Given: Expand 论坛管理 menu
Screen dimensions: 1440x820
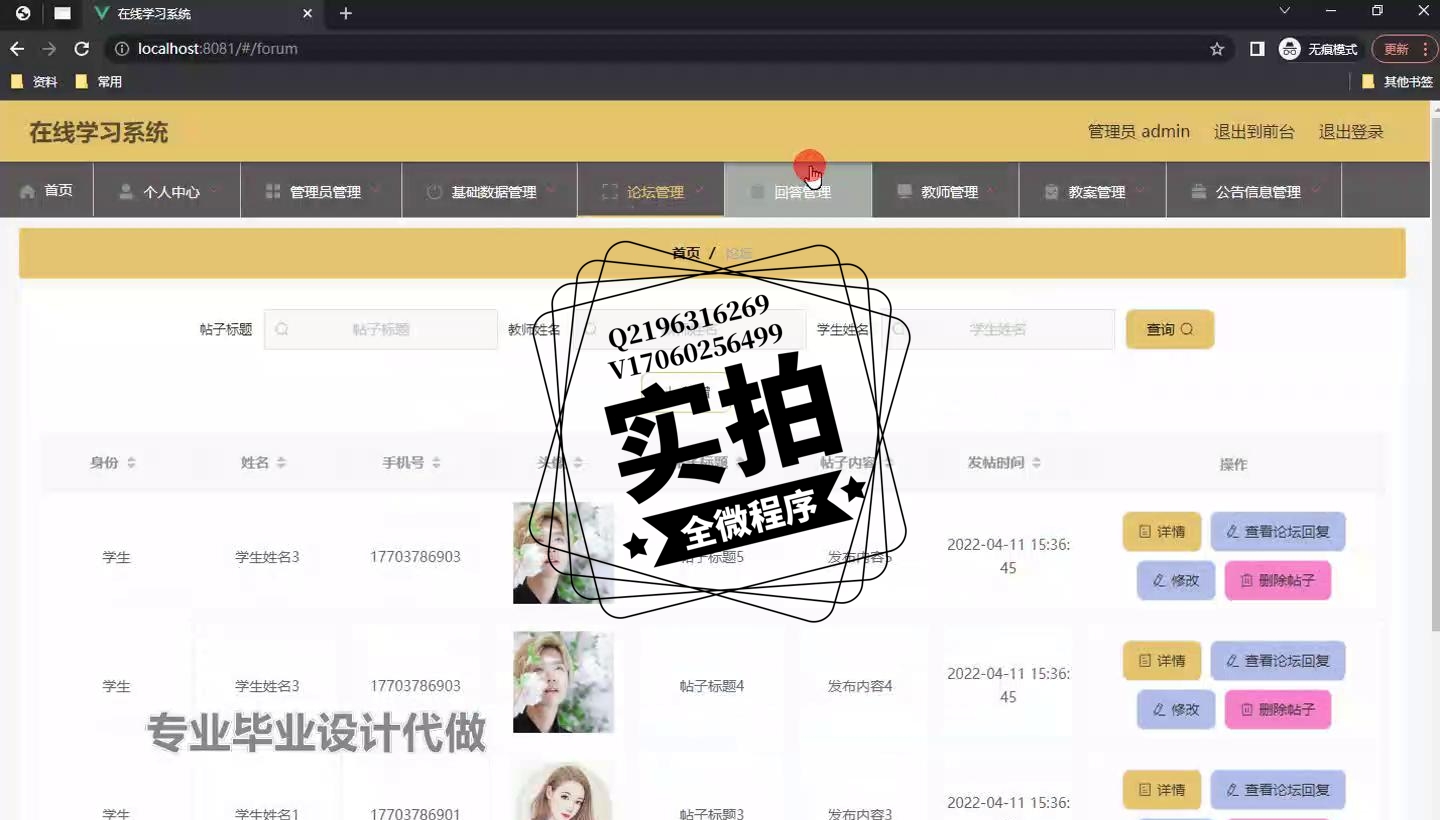Looking at the screenshot, I should [x=651, y=190].
